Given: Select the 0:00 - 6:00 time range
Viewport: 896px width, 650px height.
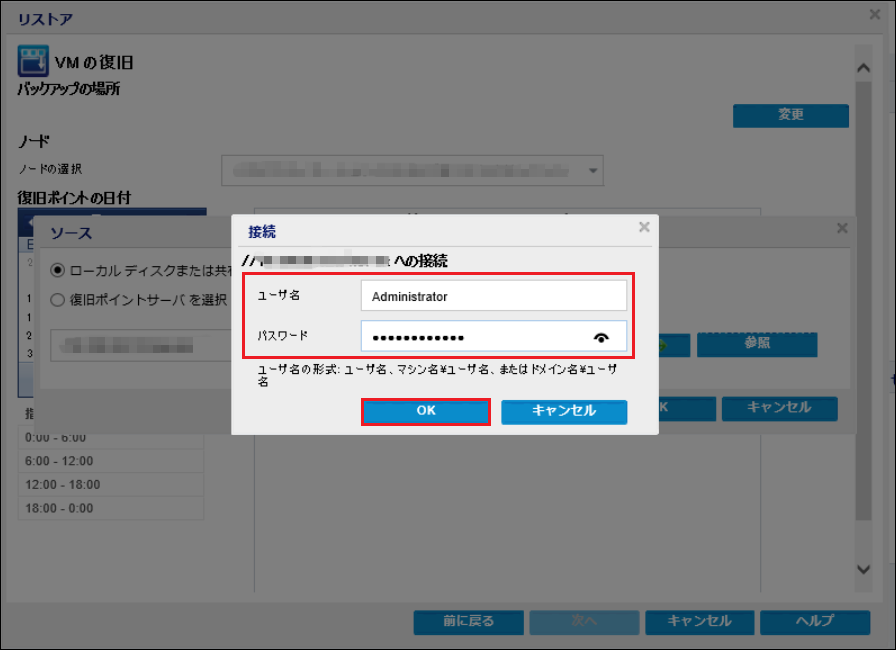Looking at the screenshot, I should pyautogui.click(x=111, y=438).
